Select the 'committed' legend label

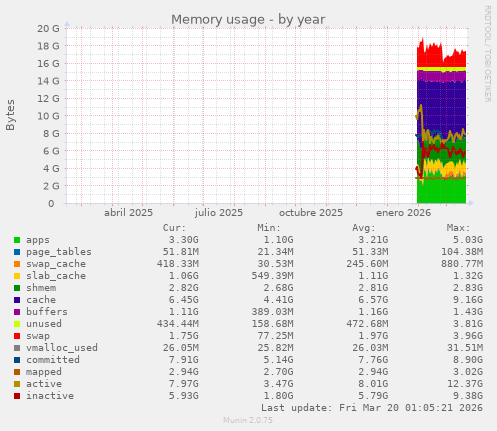tap(53, 360)
